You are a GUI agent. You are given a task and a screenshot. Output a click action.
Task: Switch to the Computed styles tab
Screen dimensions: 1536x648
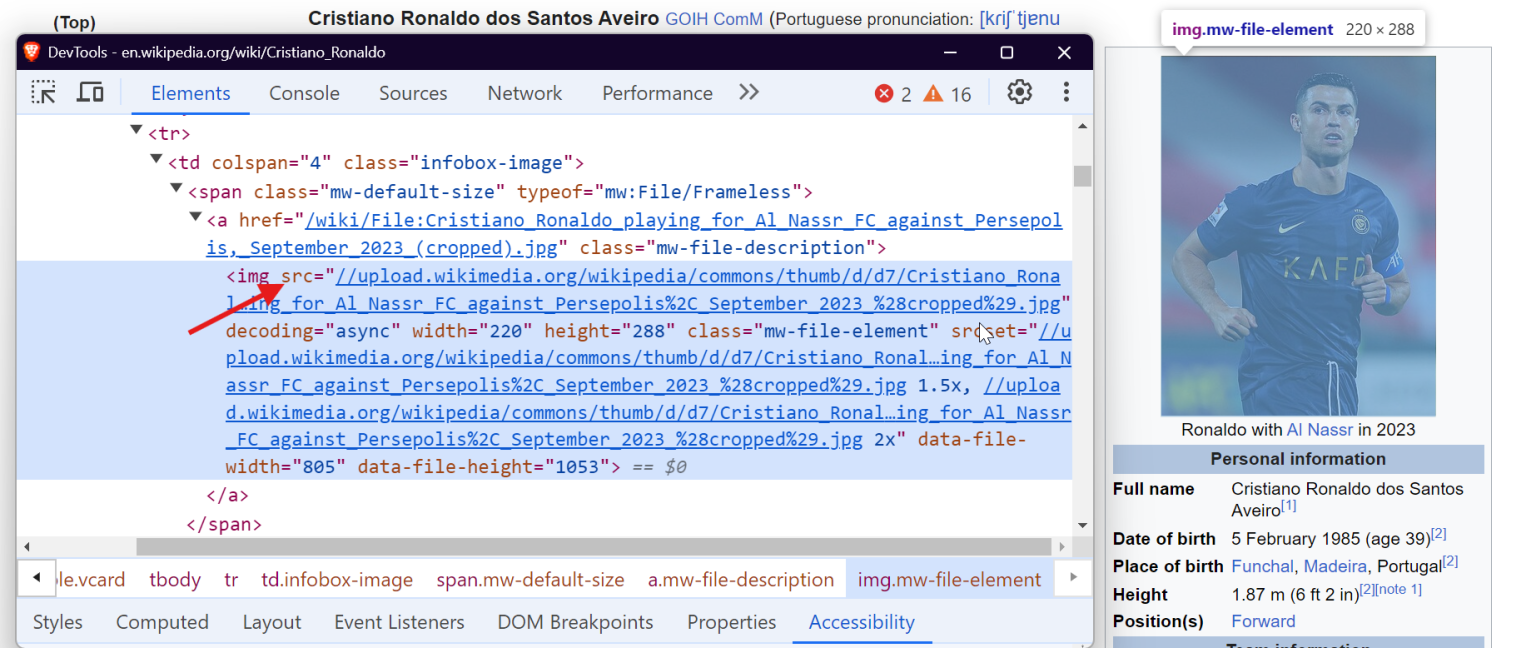tap(162, 621)
